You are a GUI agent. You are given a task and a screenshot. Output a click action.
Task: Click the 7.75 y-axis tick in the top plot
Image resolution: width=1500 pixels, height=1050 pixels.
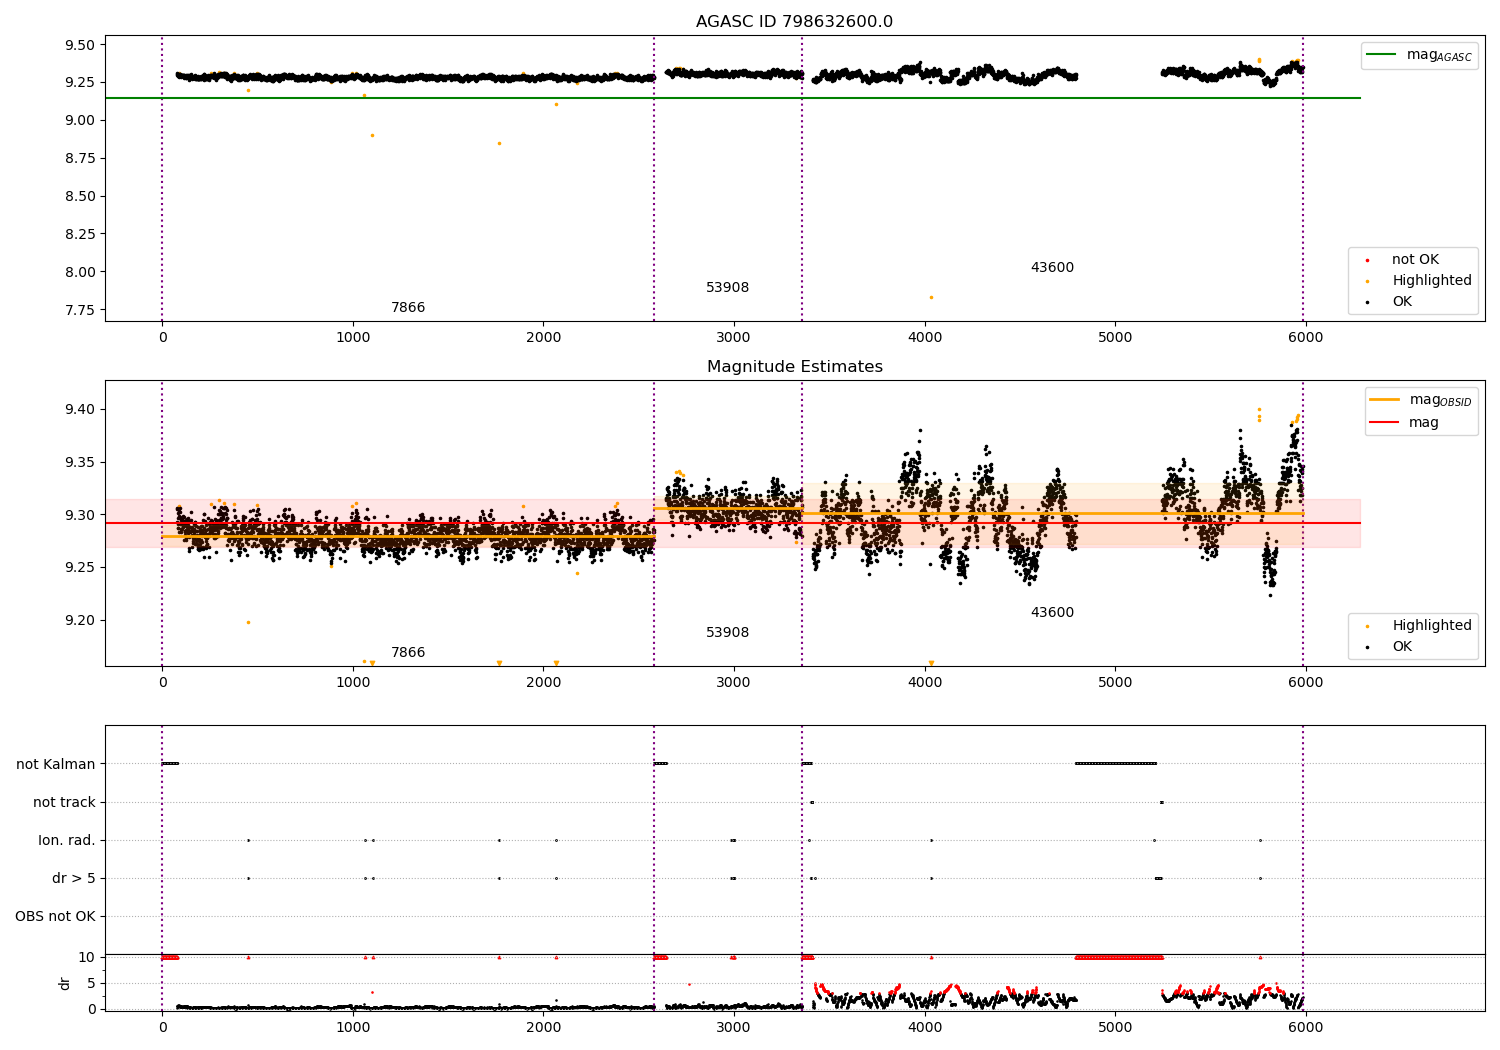point(80,311)
